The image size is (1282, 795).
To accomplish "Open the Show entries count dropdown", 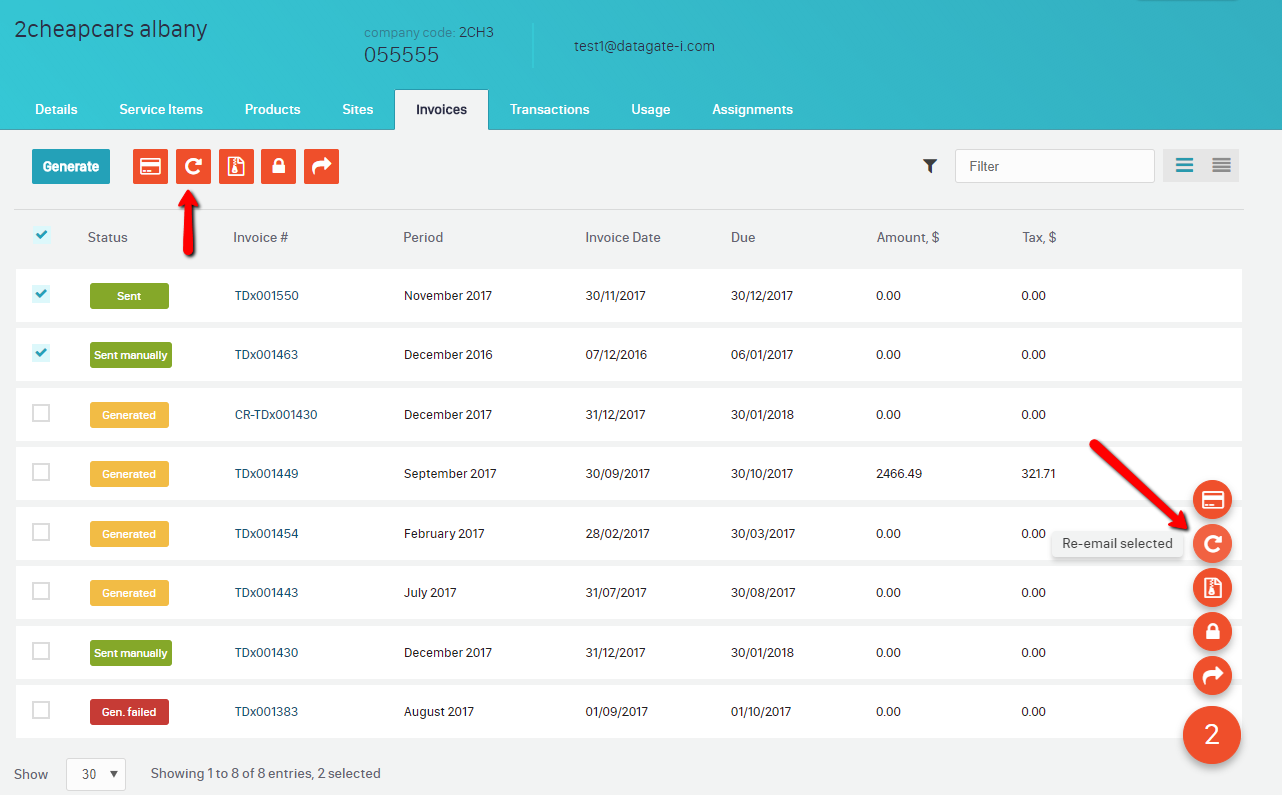I will (96, 774).
